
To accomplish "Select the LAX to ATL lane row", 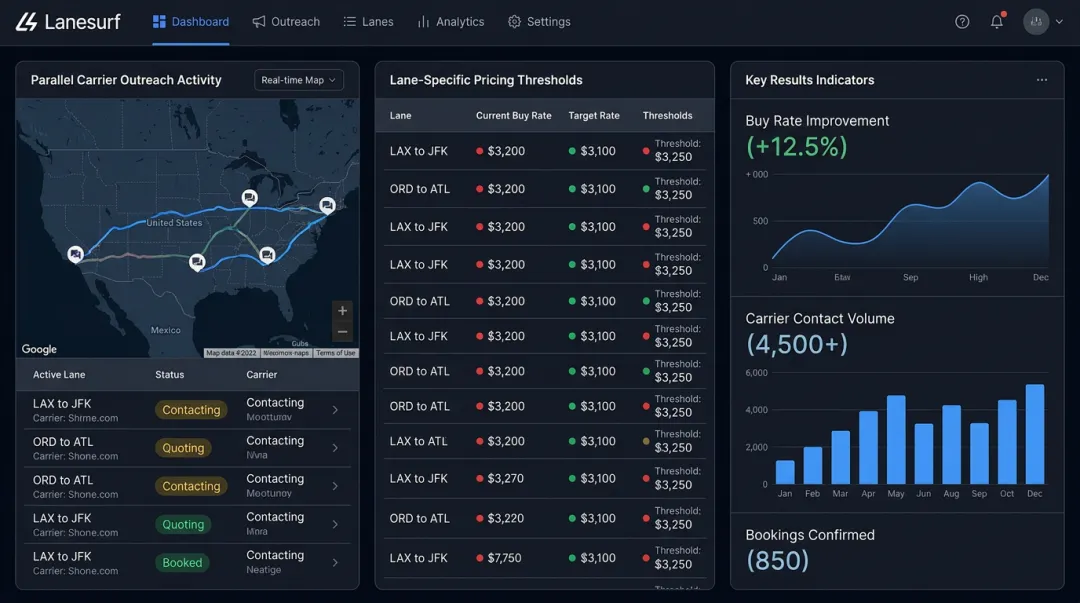I will (544, 441).
